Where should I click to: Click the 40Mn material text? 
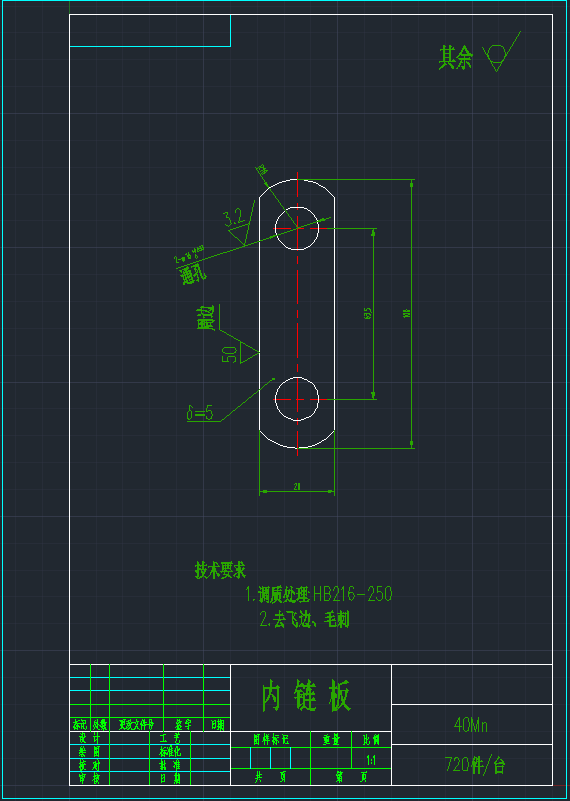point(471,725)
